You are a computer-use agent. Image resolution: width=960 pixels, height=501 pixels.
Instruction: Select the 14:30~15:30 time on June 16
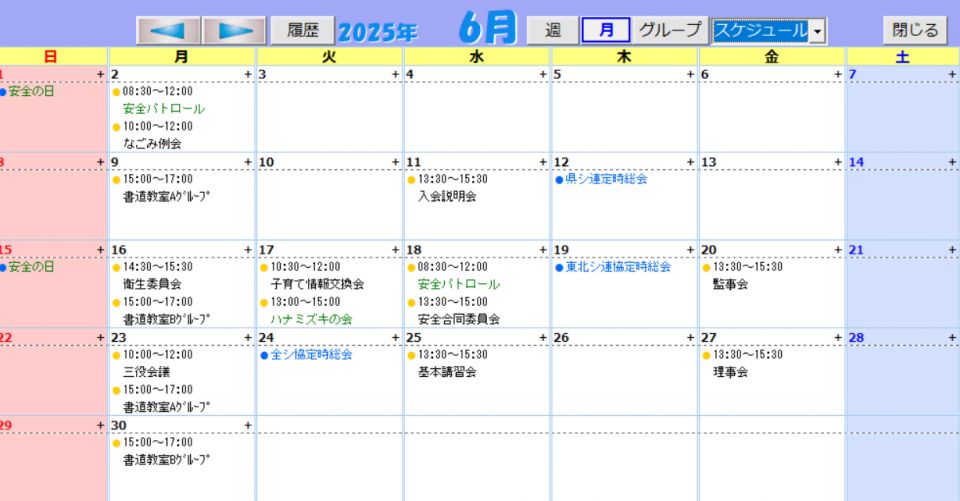(x=157, y=267)
